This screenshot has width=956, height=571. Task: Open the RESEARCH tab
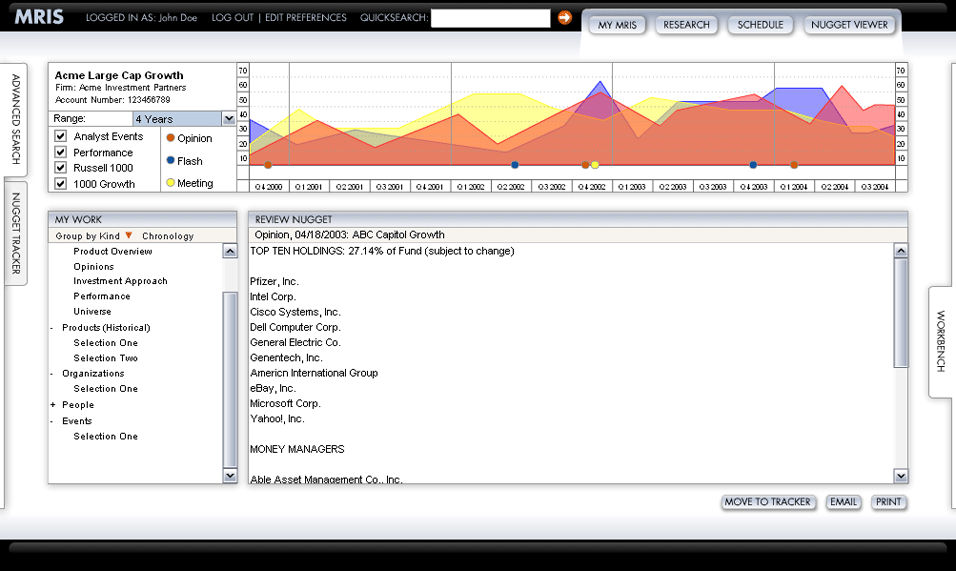[687, 25]
